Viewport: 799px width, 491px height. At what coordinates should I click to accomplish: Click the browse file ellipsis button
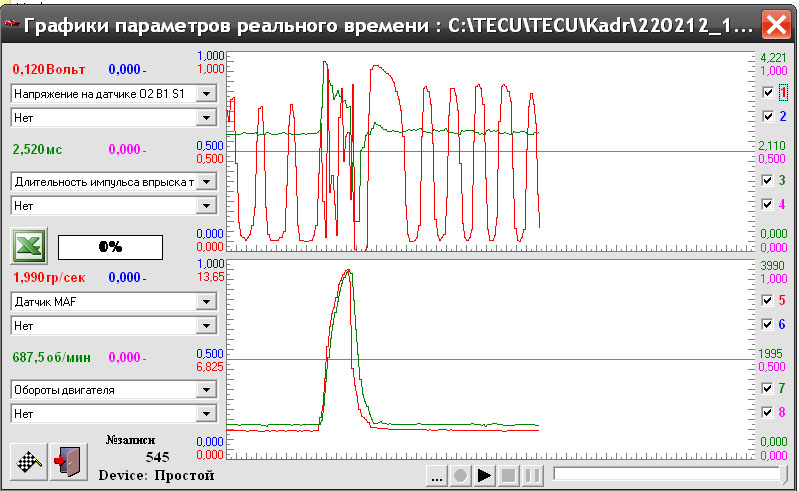click(x=437, y=476)
